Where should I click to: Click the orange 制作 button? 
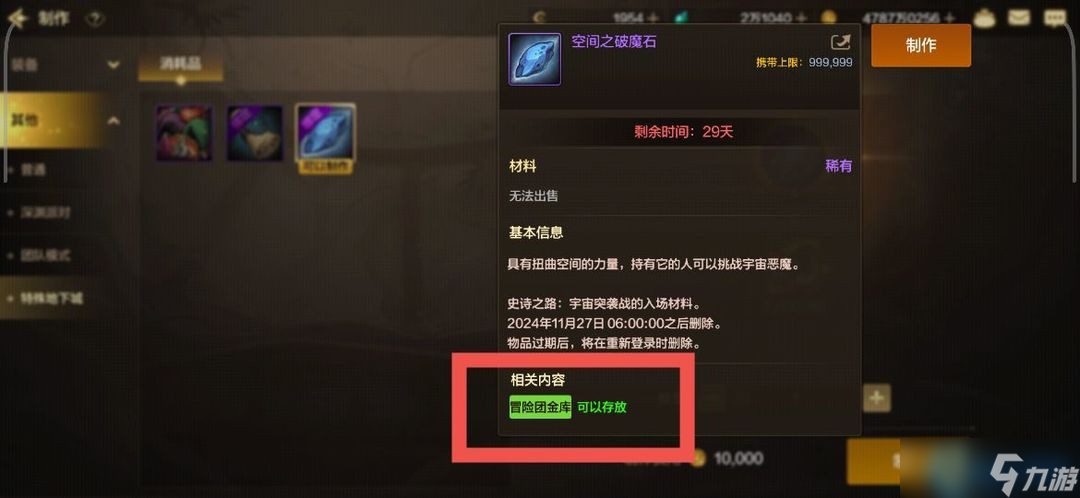(921, 45)
